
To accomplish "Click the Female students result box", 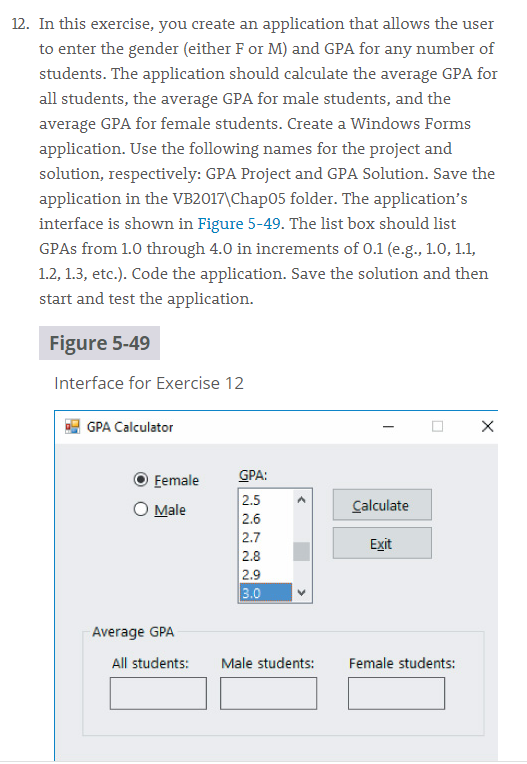I will pyautogui.click(x=396, y=693).
